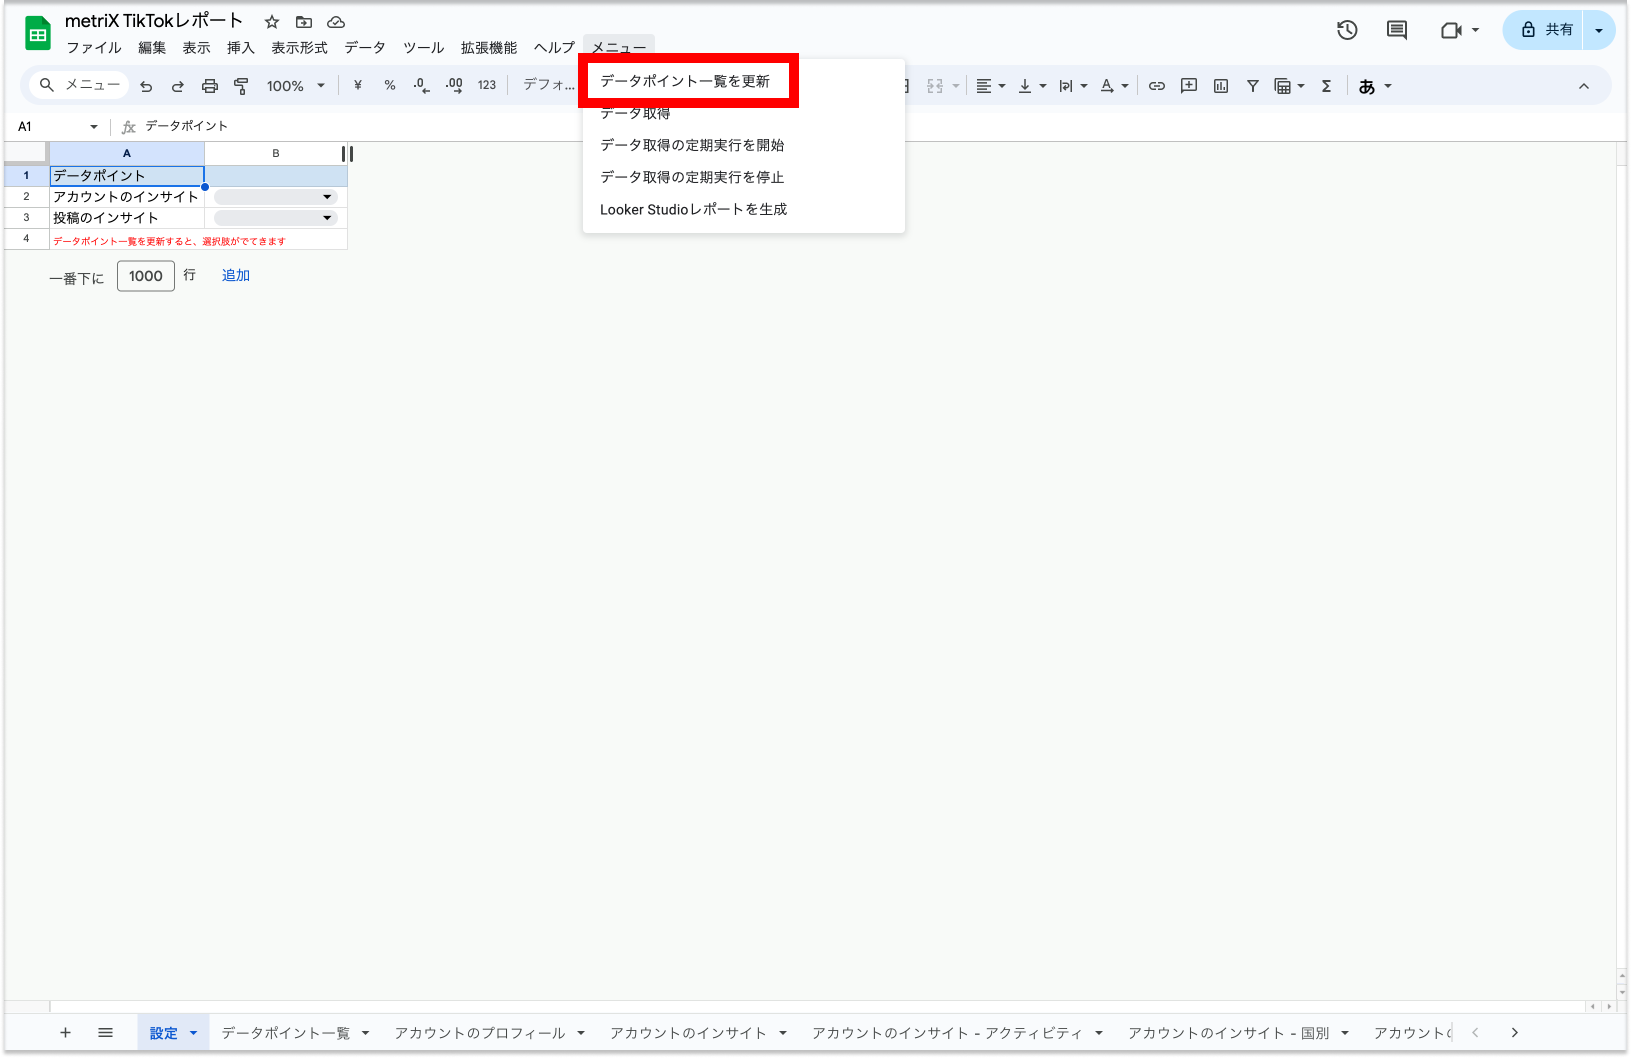Select the row 2 header
The image size is (1631, 1058).
point(27,197)
